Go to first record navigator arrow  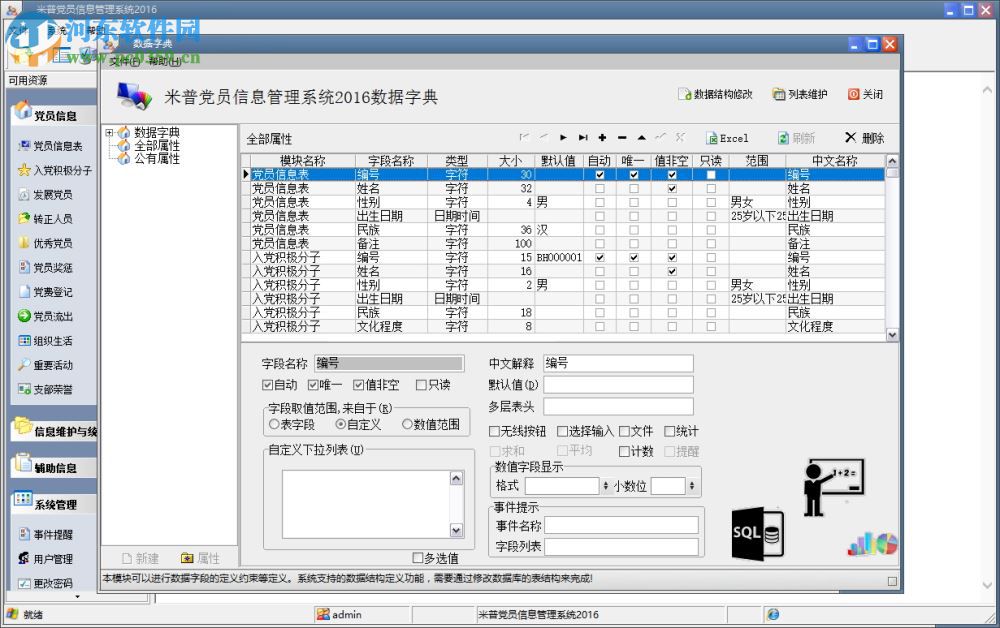(524, 137)
